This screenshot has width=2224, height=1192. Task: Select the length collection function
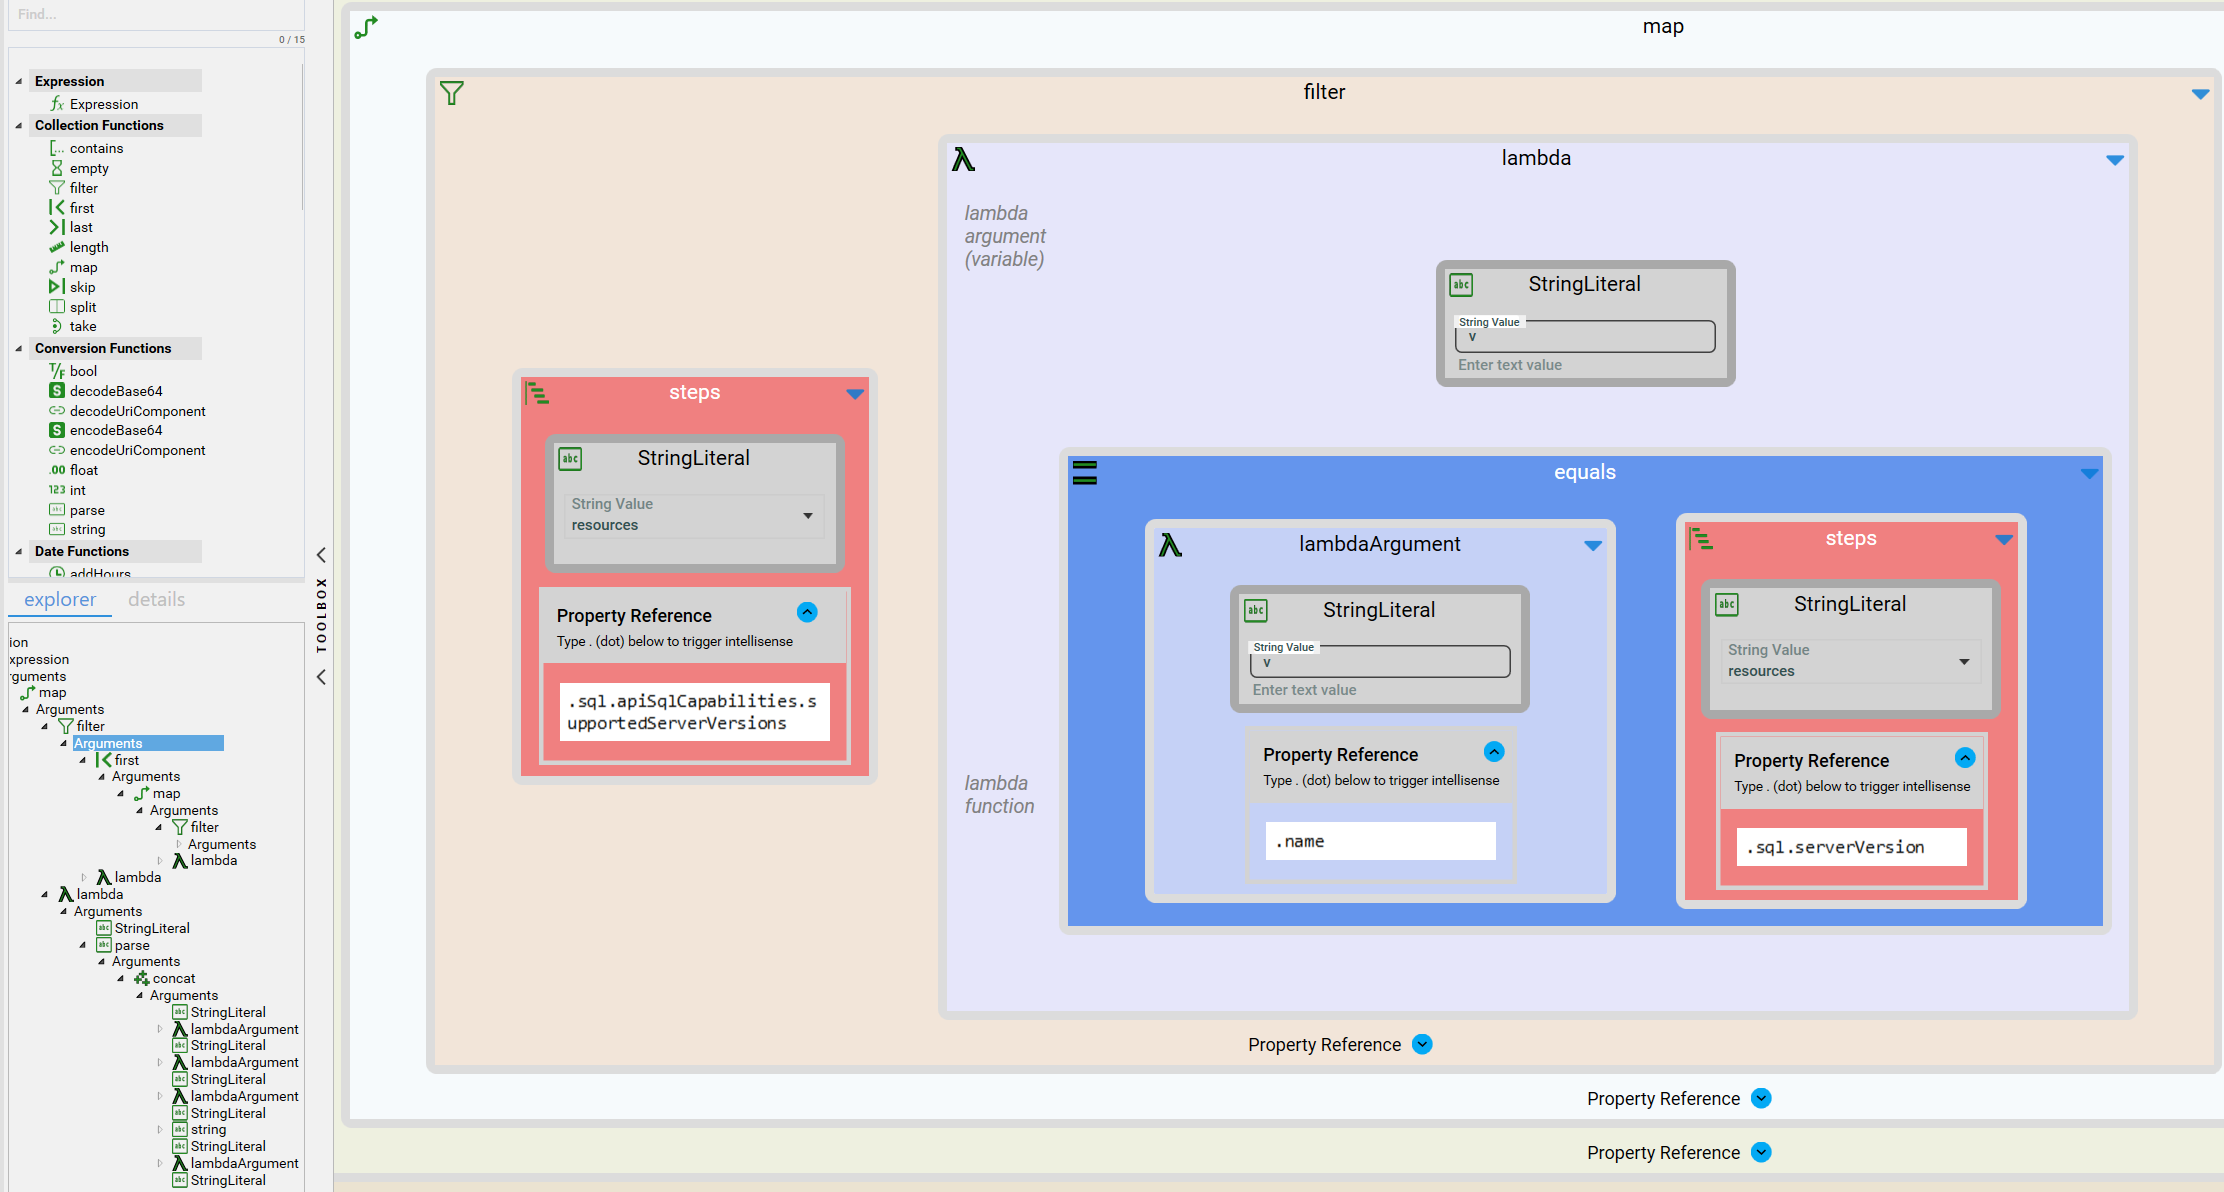pyautogui.click(x=88, y=247)
